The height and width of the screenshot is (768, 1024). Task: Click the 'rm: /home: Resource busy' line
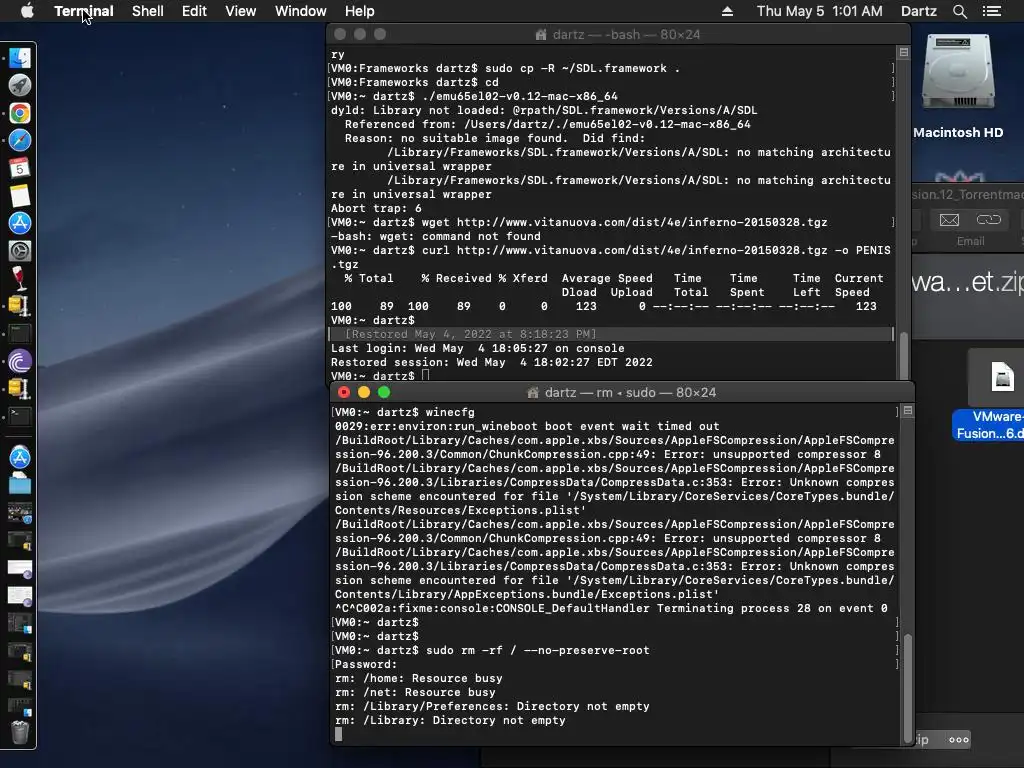[419, 679]
